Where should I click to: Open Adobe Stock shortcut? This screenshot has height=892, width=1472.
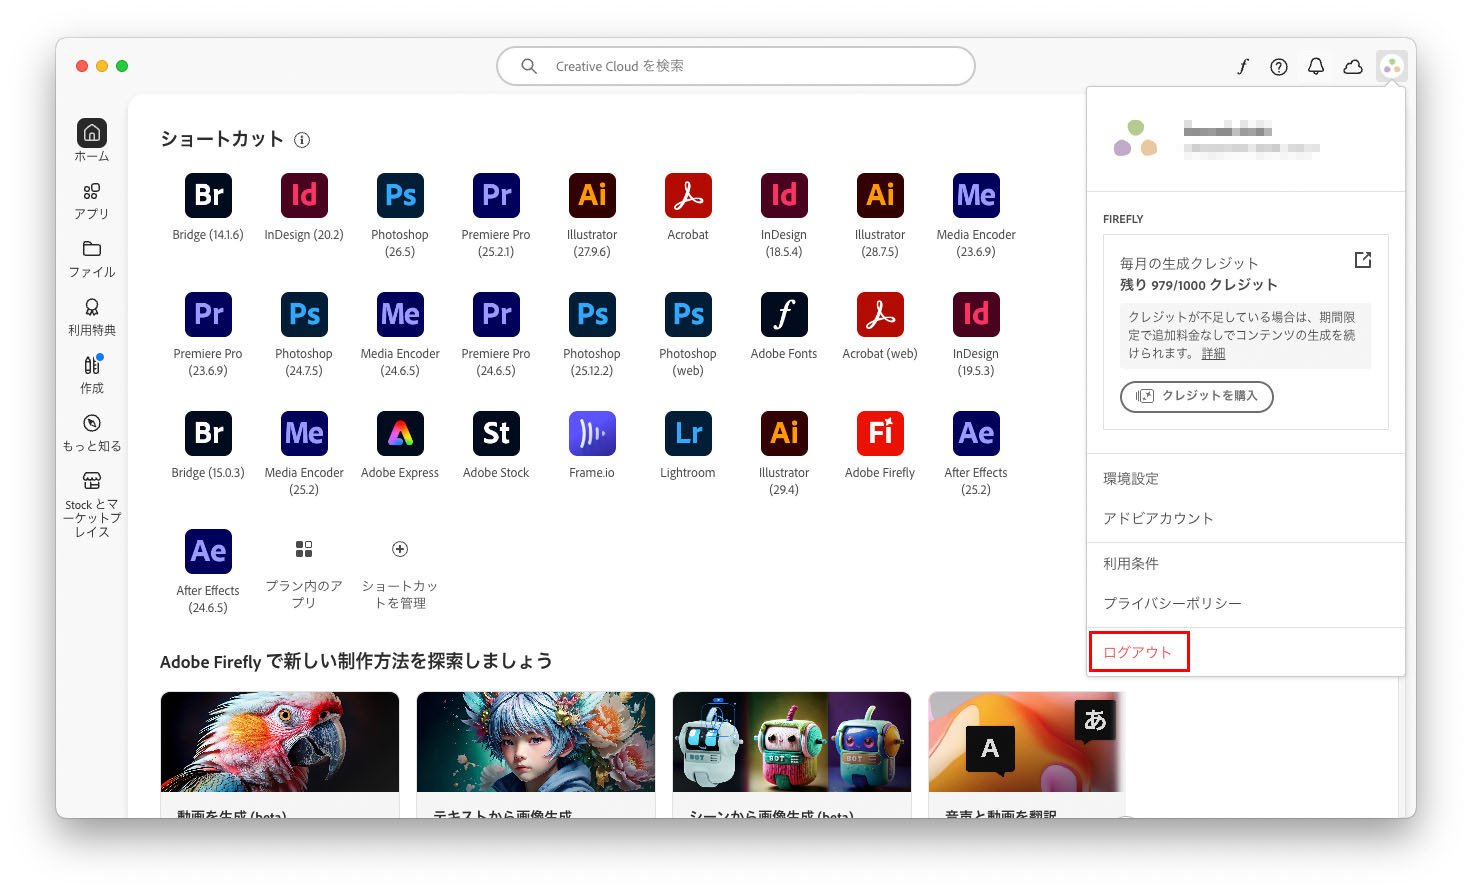[496, 433]
